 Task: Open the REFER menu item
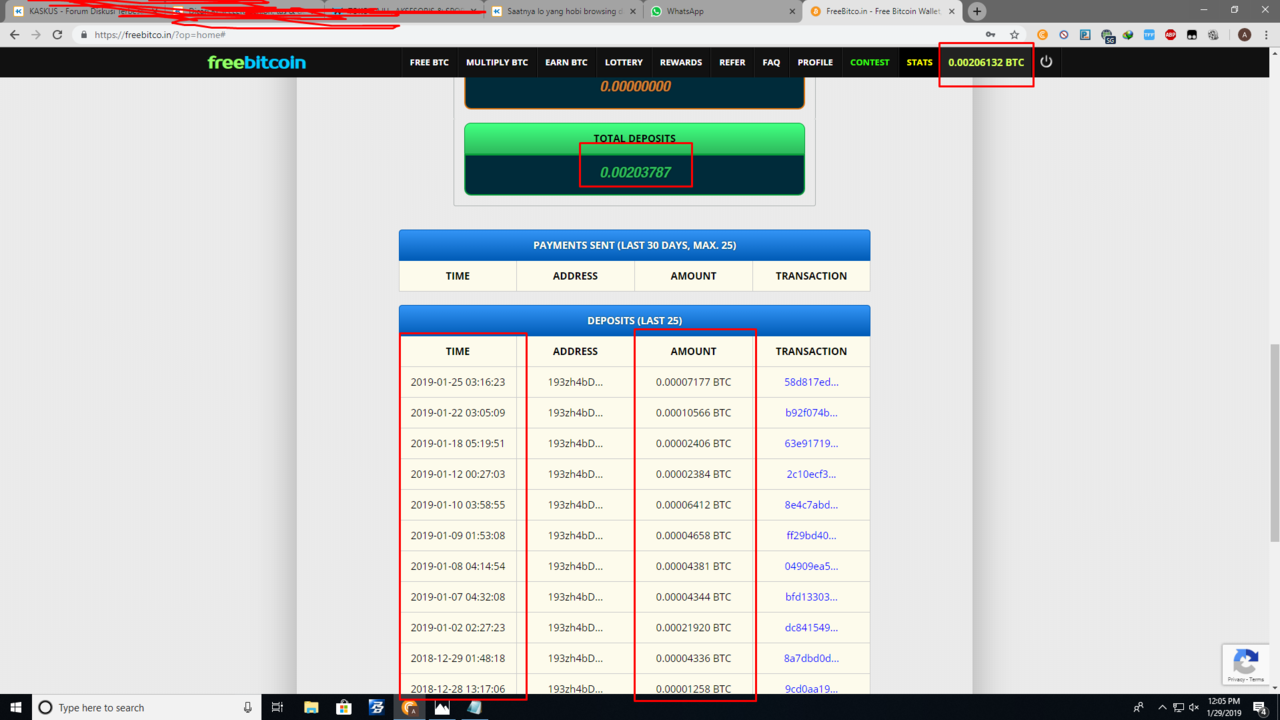(x=732, y=62)
